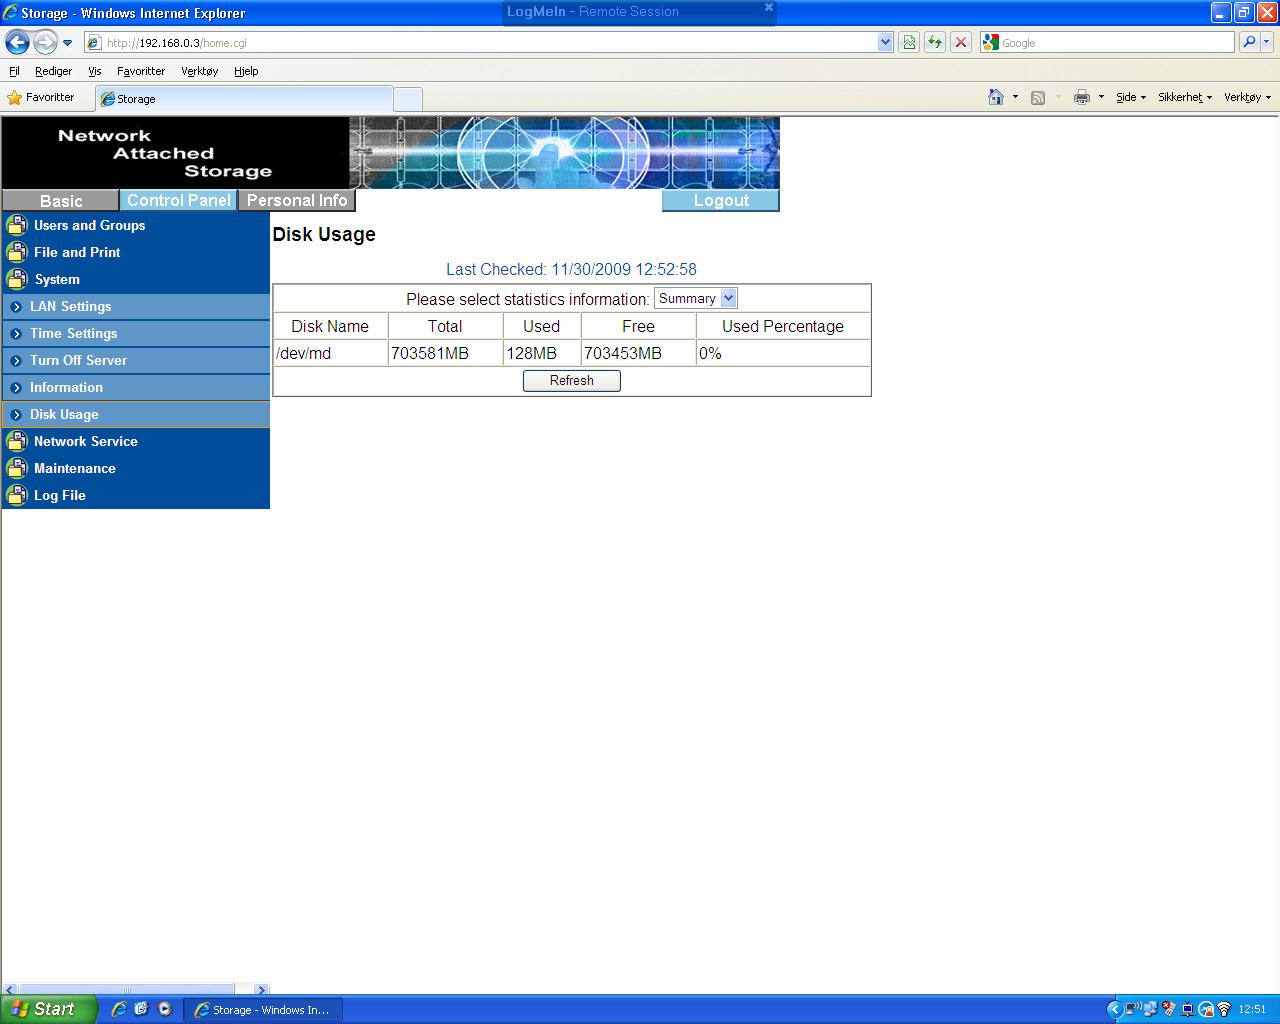Expand the Home icon dropdown arrow
The width and height of the screenshot is (1280, 1024).
click(1015, 97)
